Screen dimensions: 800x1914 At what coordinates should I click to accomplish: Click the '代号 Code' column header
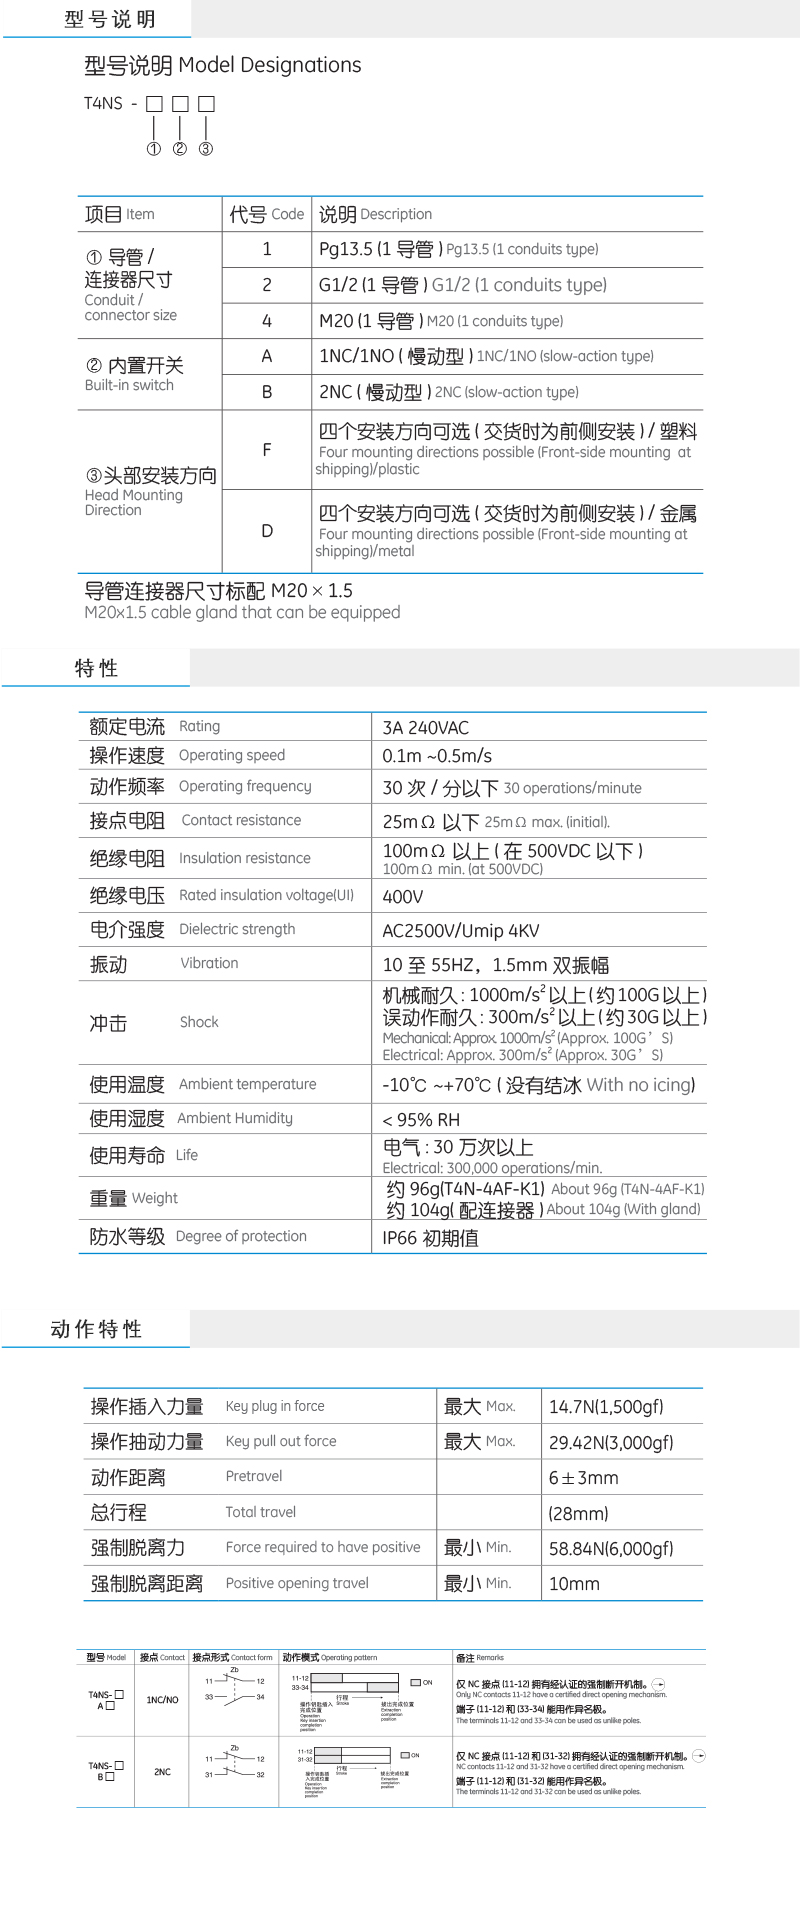(x=266, y=214)
